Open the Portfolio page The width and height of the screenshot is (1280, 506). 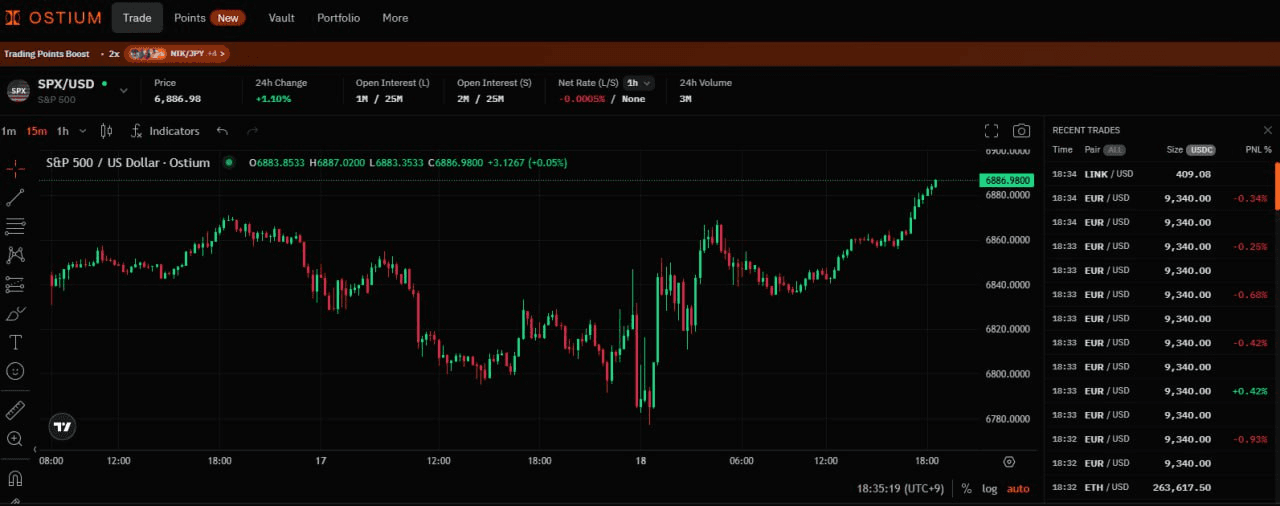[x=338, y=18]
